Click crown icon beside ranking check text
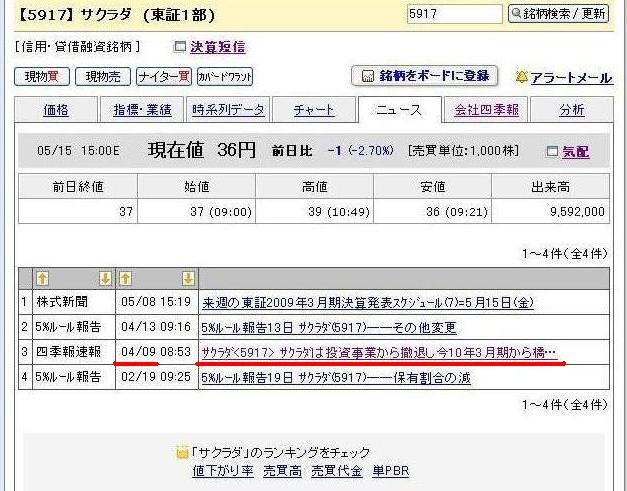This screenshot has width=627, height=491. tap(182, 452)
